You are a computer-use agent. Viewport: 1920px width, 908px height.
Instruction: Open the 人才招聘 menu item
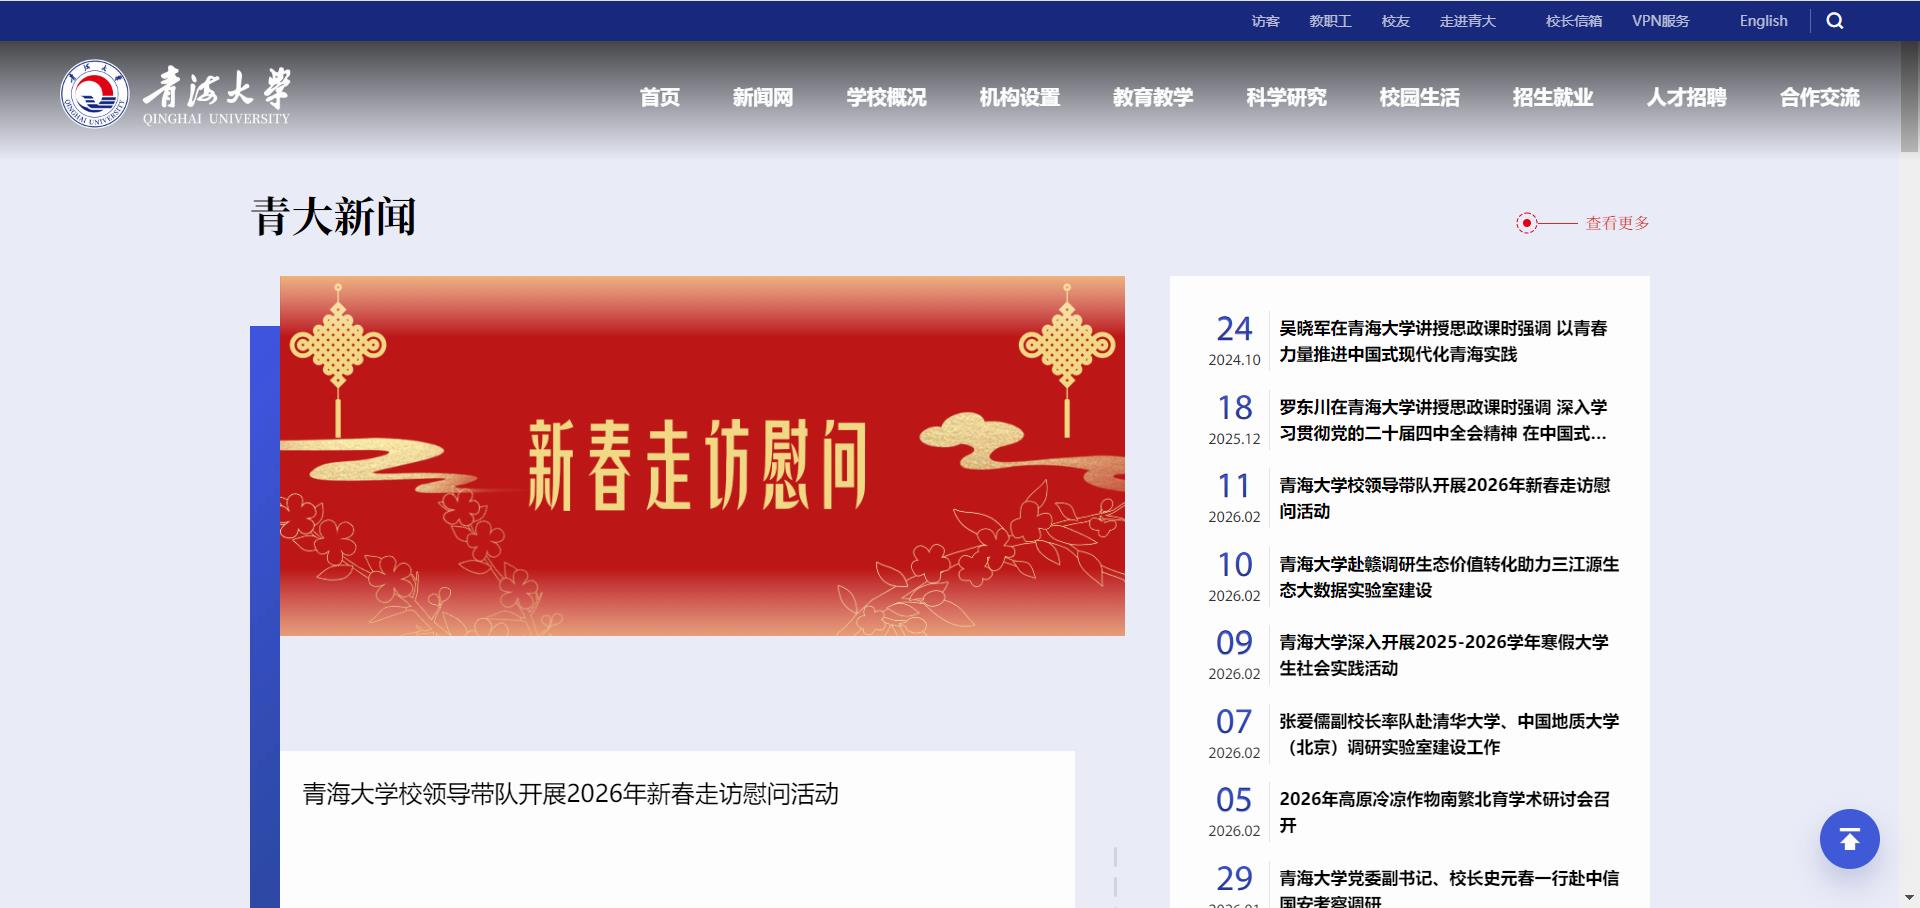point(1685,97)
